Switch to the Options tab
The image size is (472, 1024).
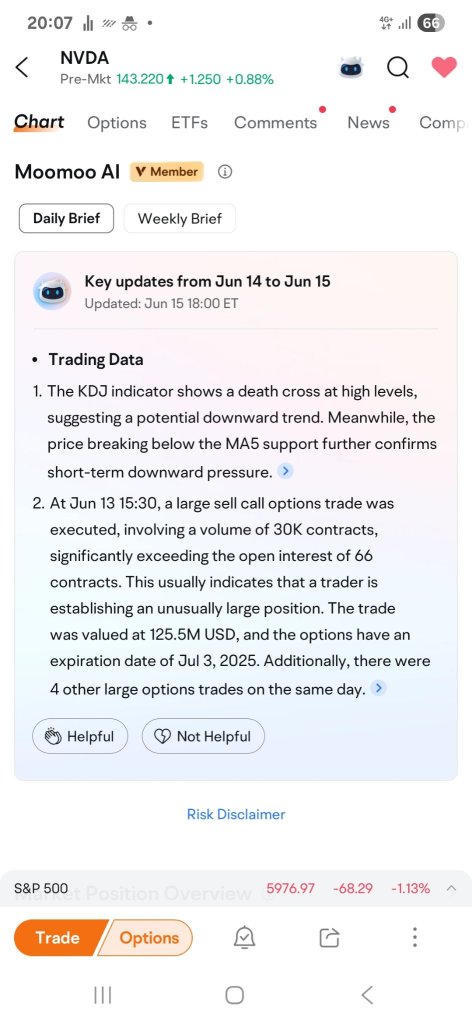point(117,123)
